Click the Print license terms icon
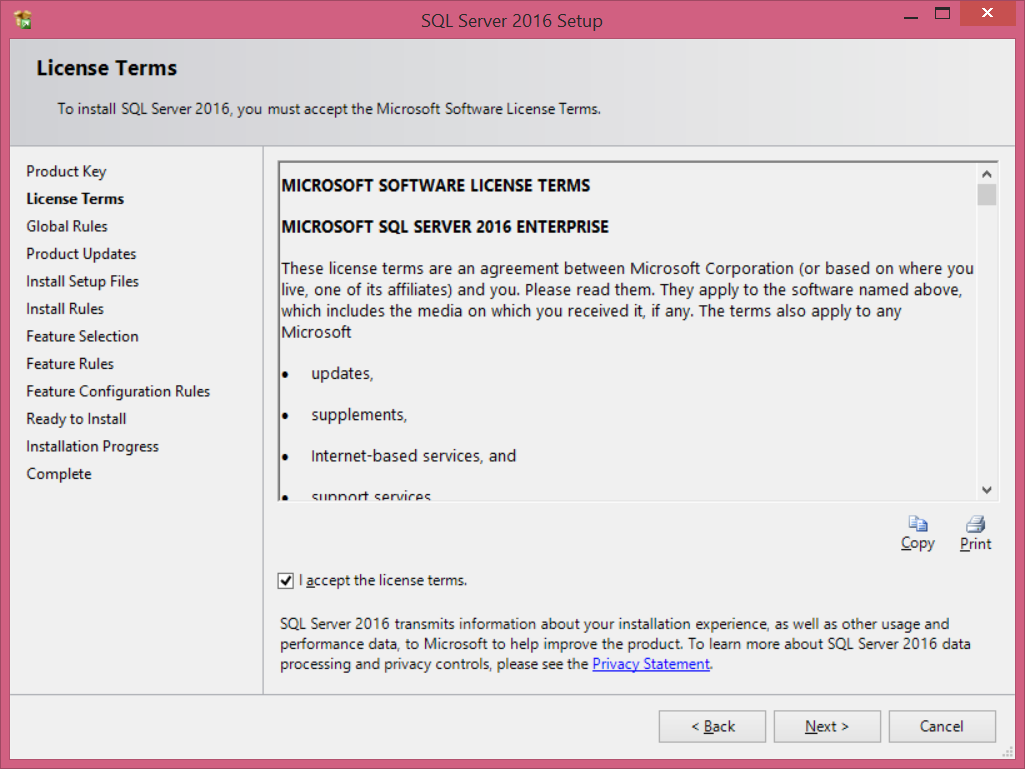 976,524
